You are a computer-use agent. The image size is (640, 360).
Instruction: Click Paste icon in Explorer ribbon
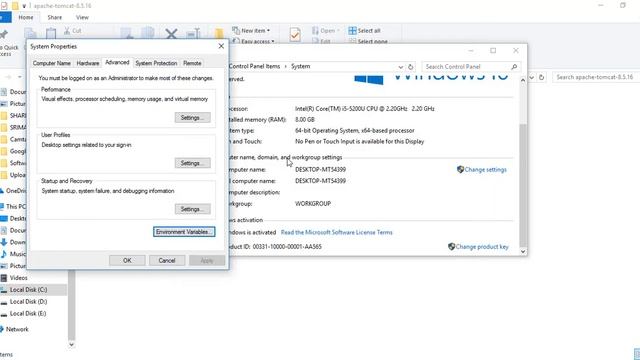point(51,34)
